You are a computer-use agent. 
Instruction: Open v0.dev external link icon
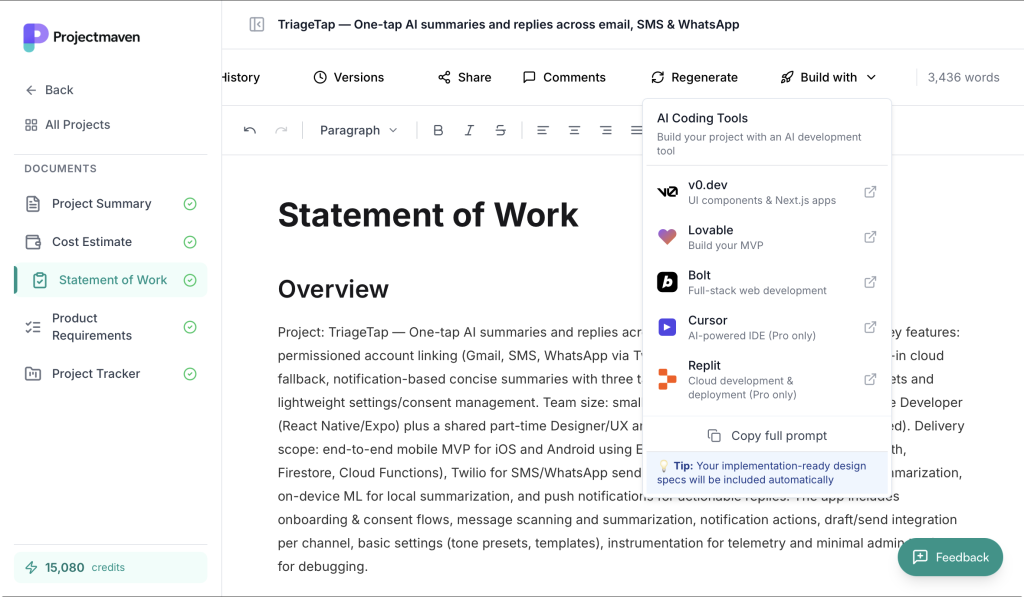870,192
